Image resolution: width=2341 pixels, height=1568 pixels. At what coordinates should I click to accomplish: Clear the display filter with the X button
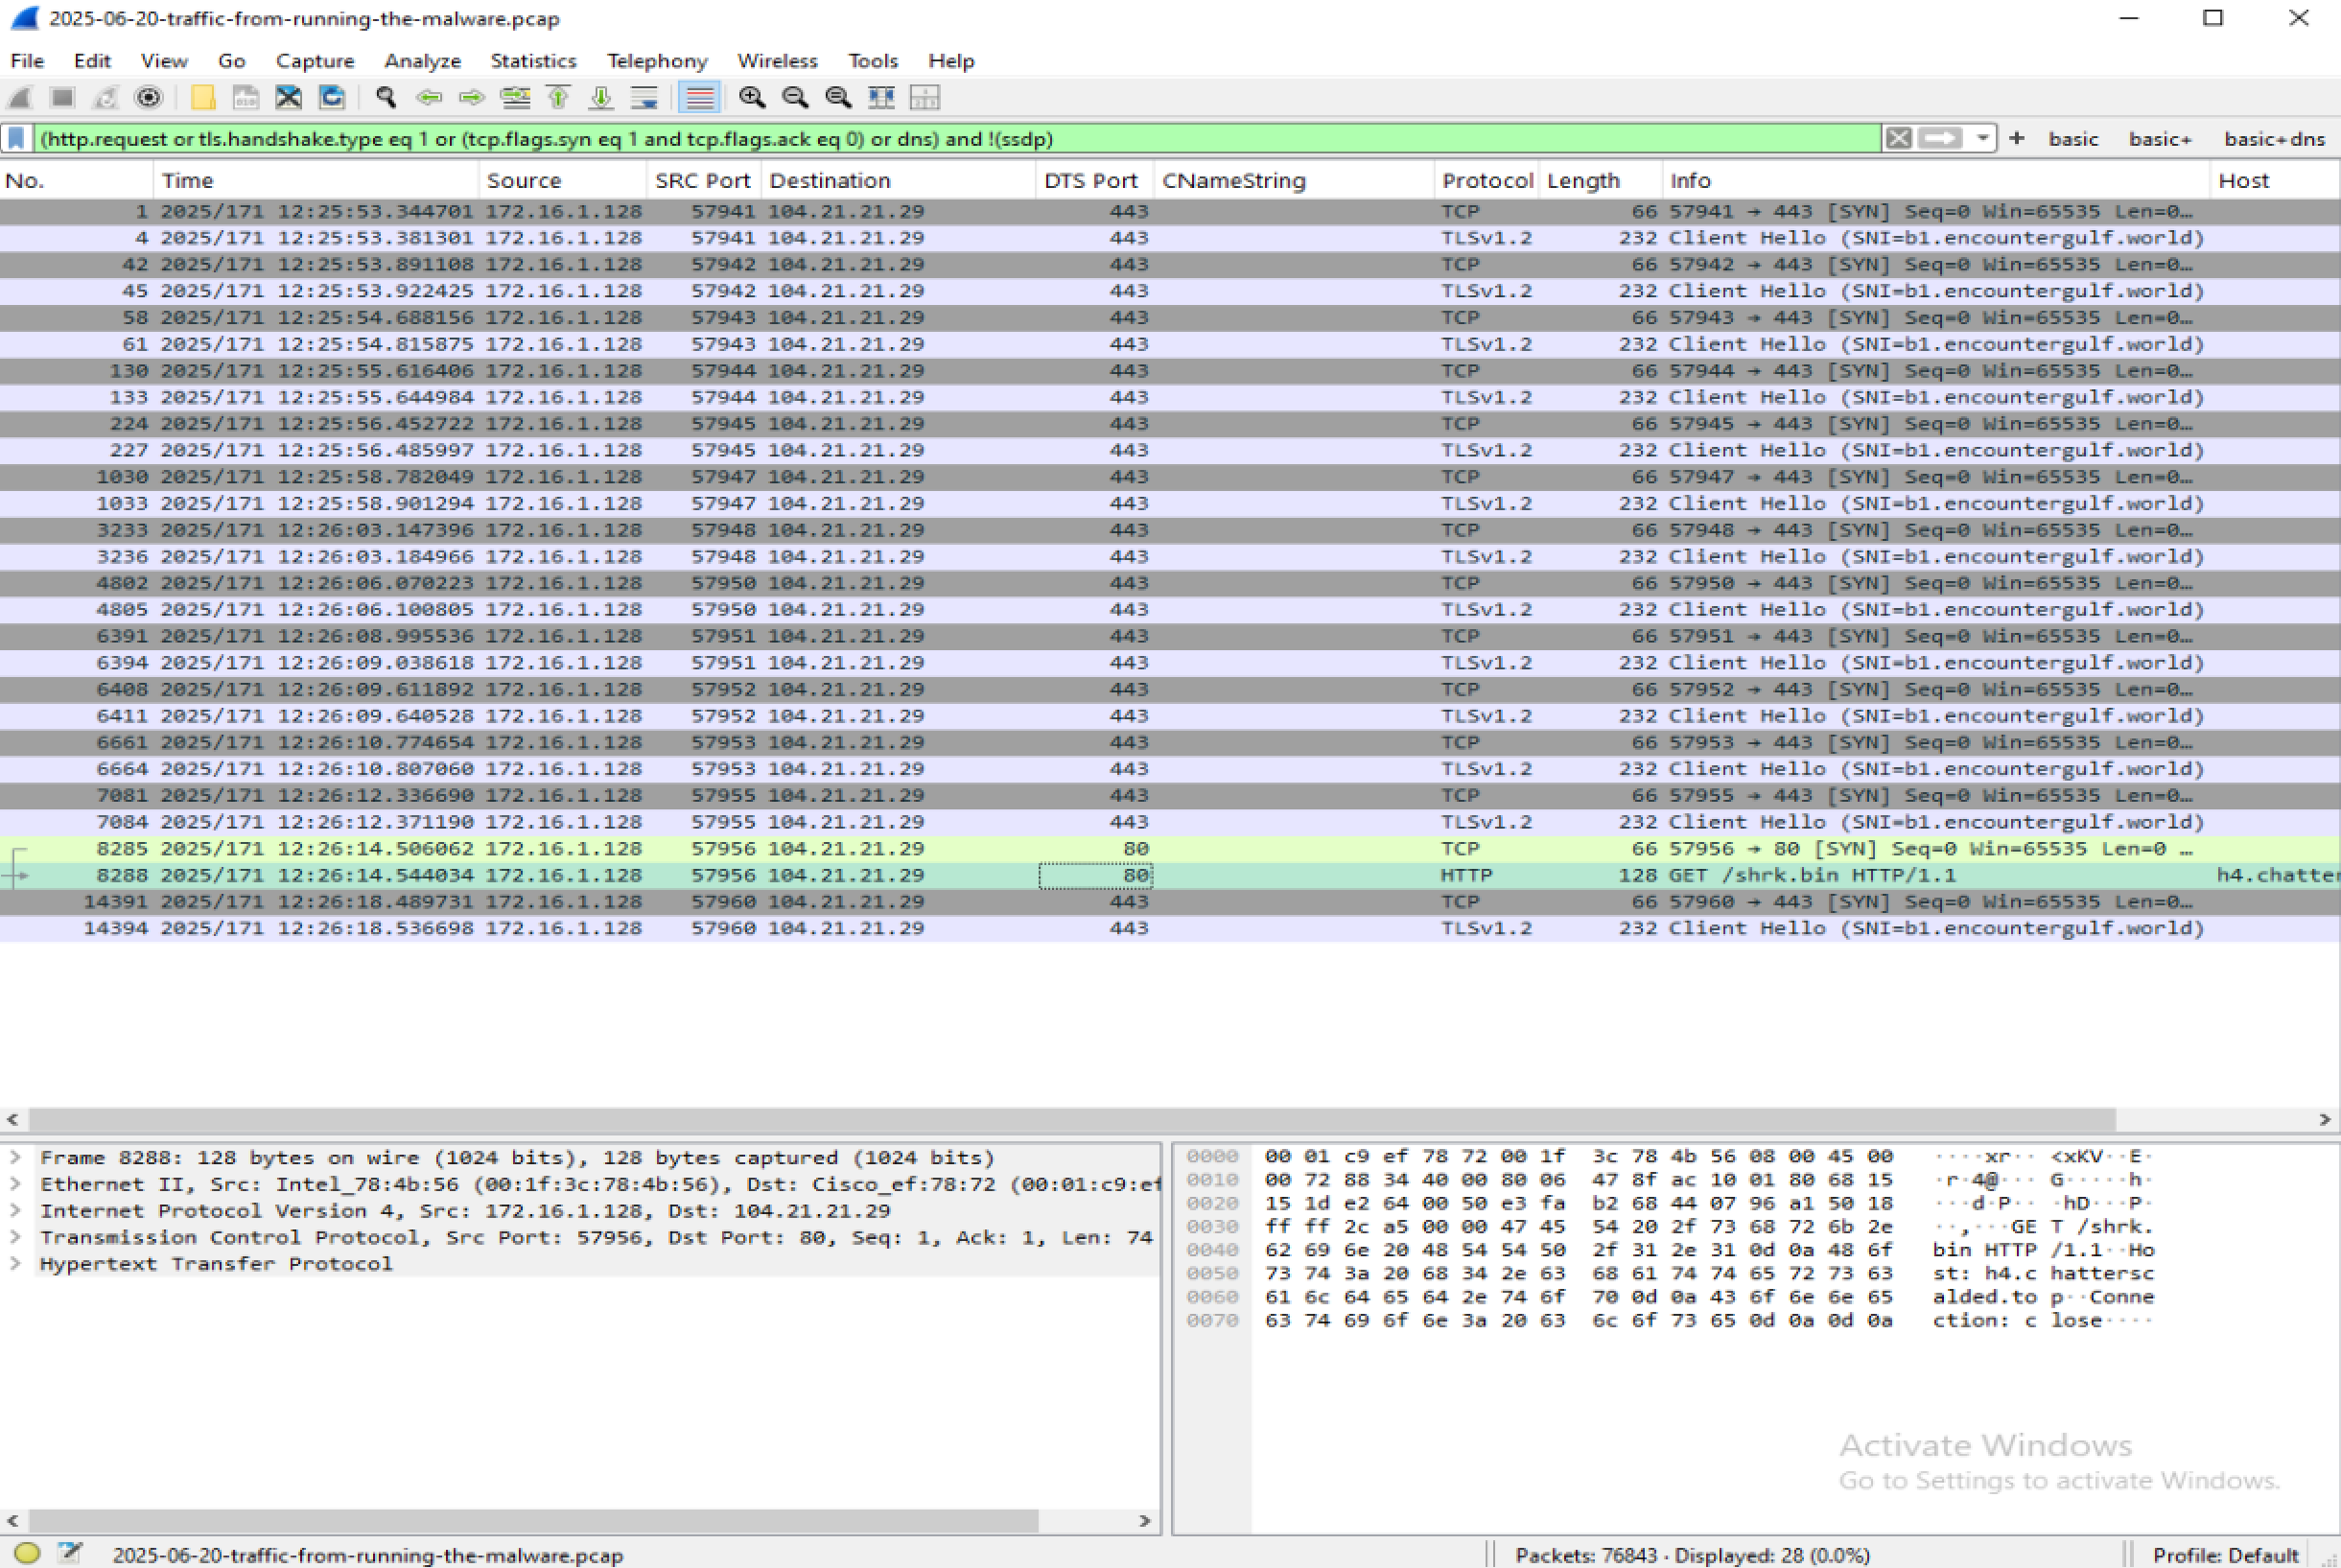pyautogui.click(x=1898, y=138)
